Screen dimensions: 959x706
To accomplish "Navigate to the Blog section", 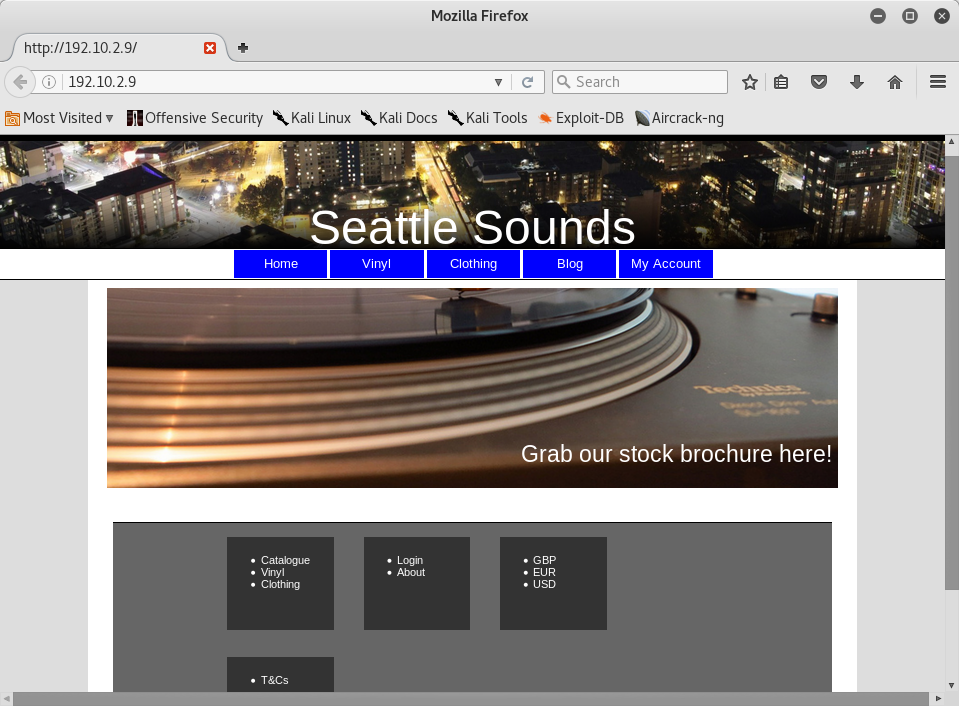I will click(569, 263).
